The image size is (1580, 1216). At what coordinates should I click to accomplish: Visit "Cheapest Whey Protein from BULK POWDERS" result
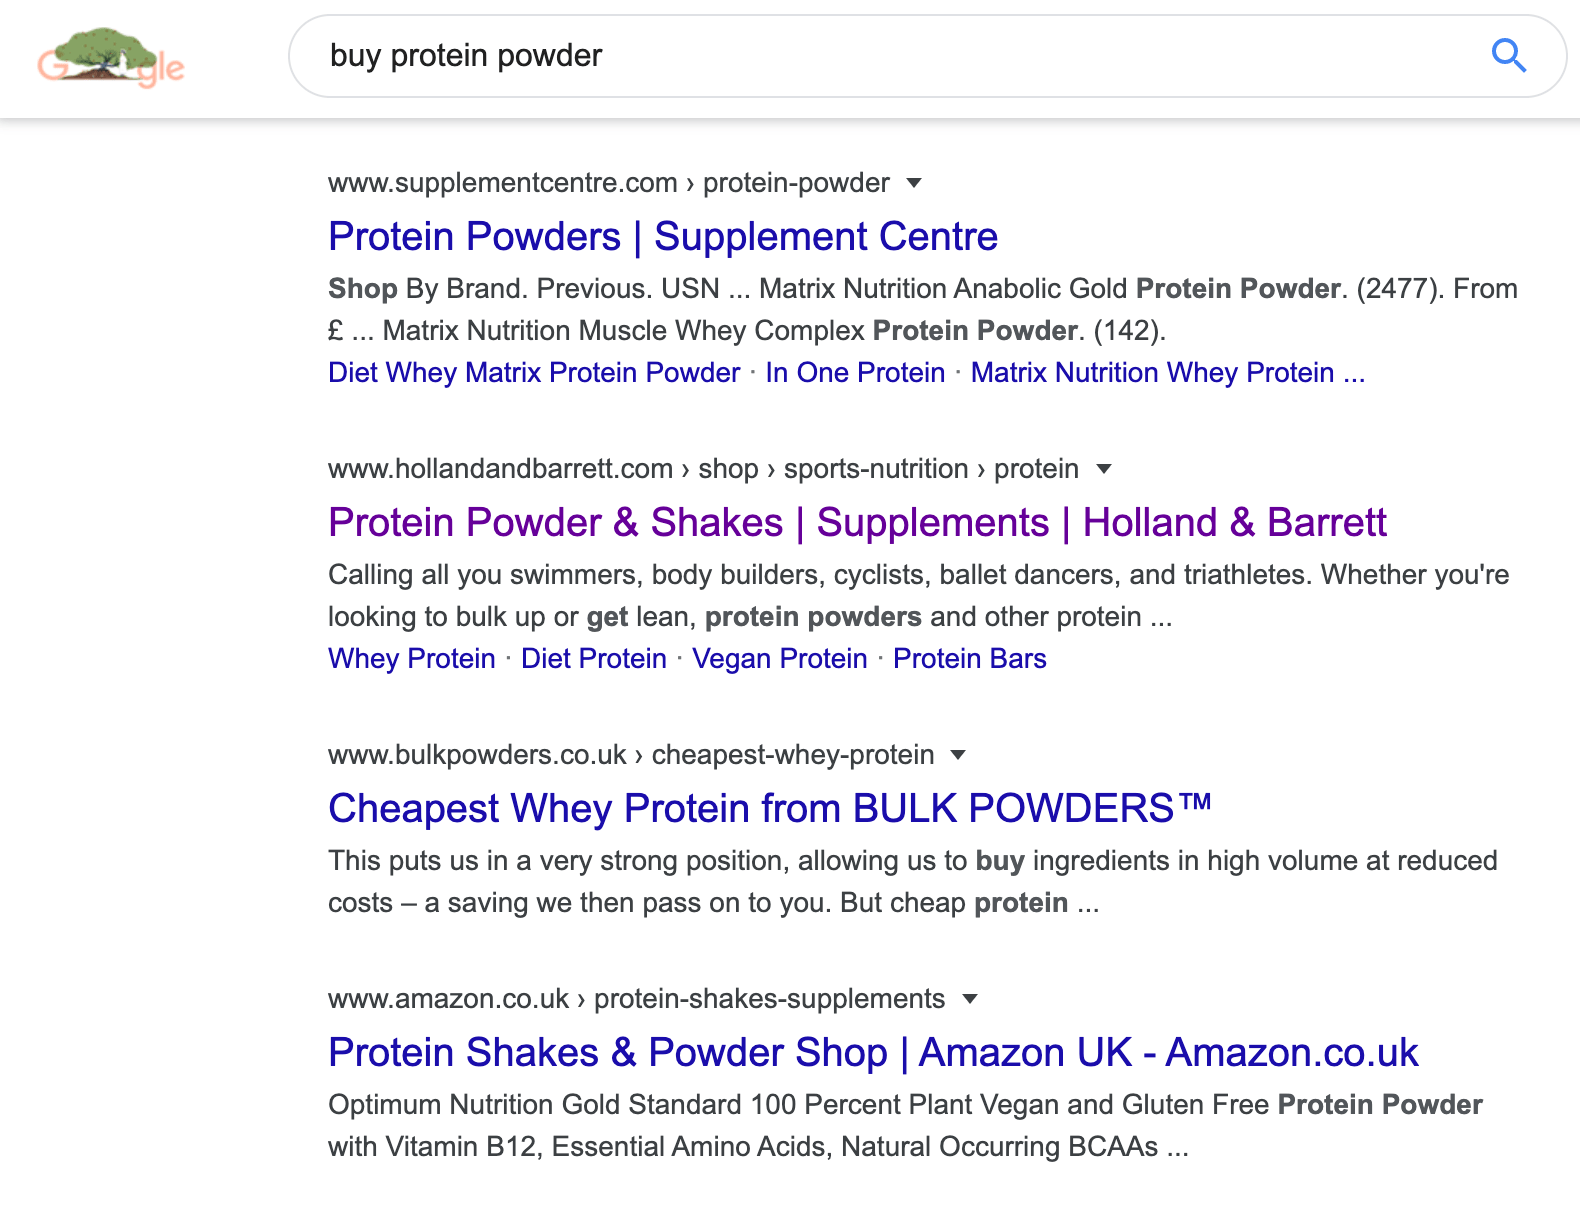coord(769,809)
